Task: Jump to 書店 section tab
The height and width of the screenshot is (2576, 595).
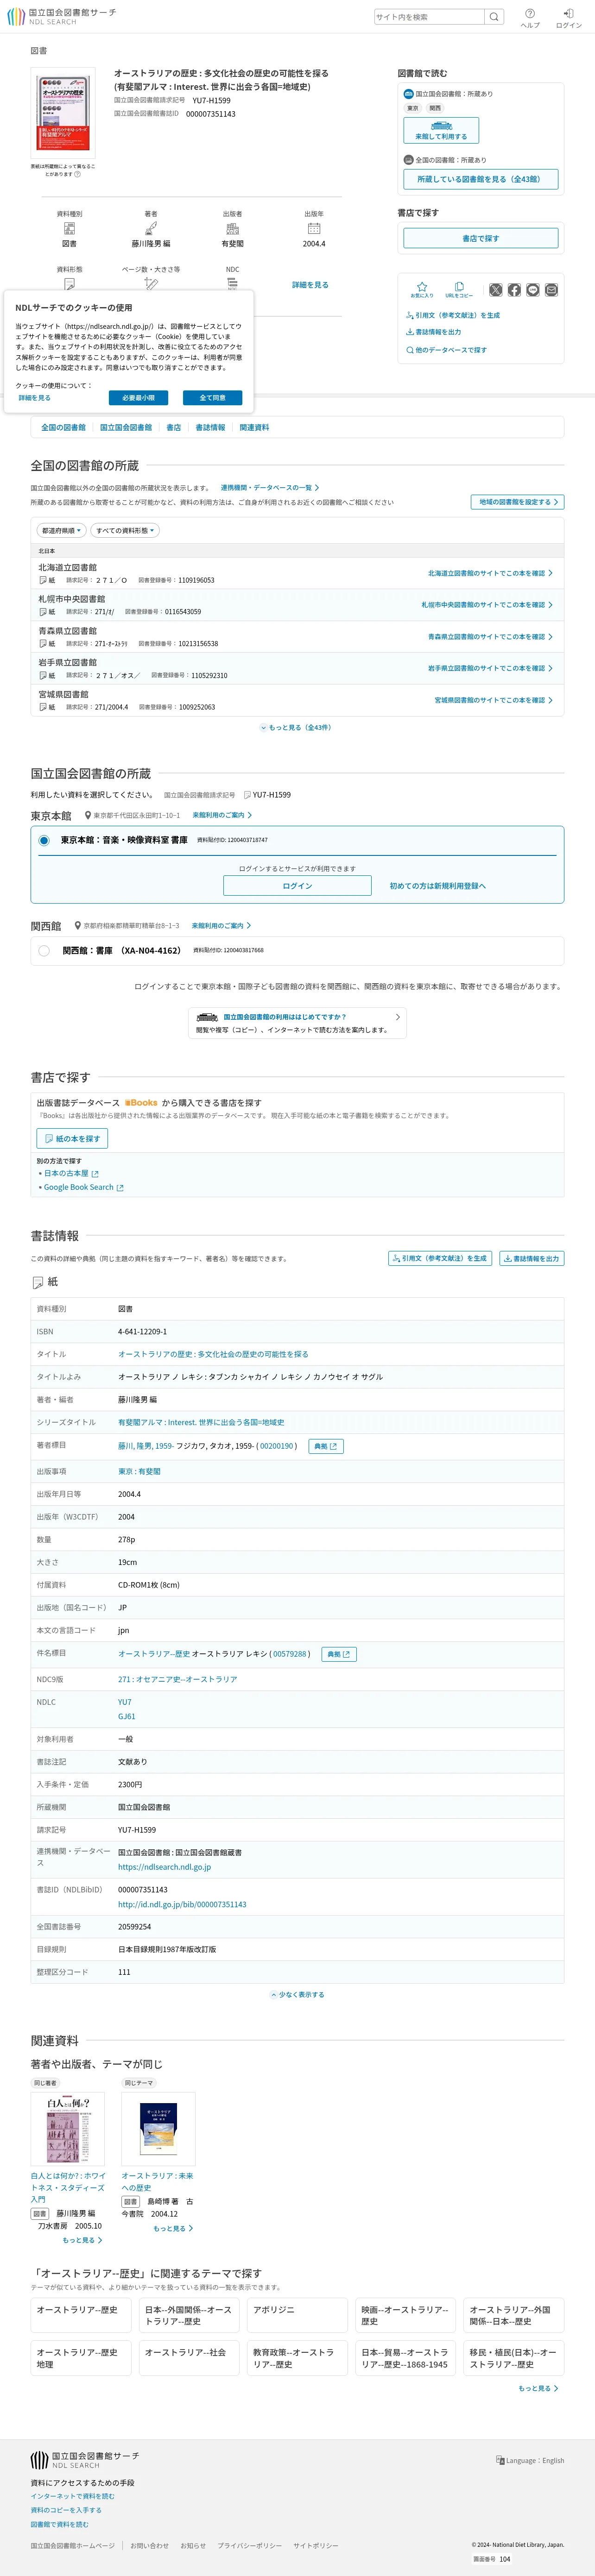Action: (173, 427)
